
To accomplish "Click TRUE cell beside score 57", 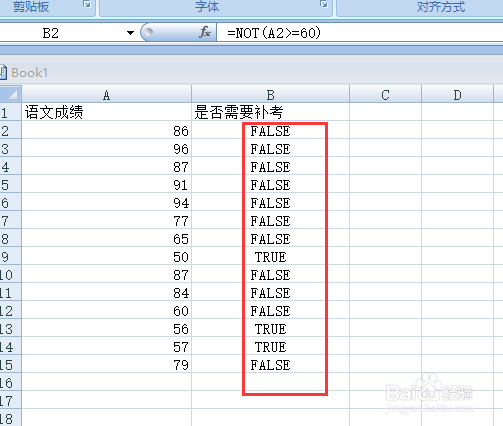I will [270, 346].
